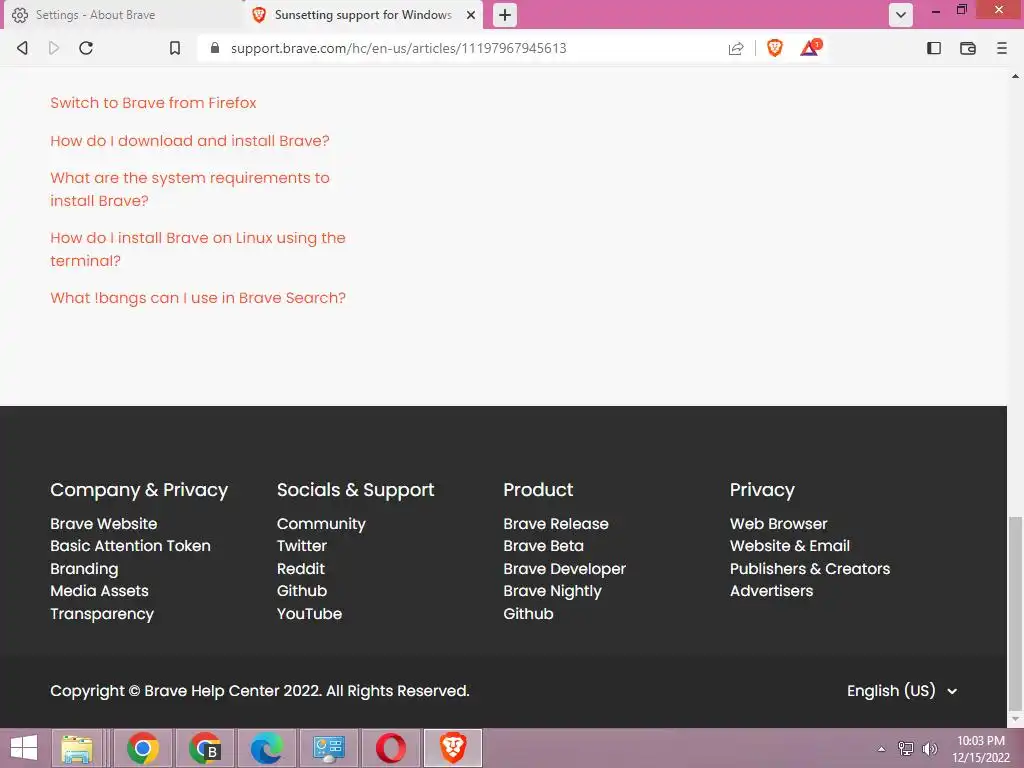Screen dimensions: 1024x768
Task: Launch Opera from the taskbar
Action: (391, 748)
